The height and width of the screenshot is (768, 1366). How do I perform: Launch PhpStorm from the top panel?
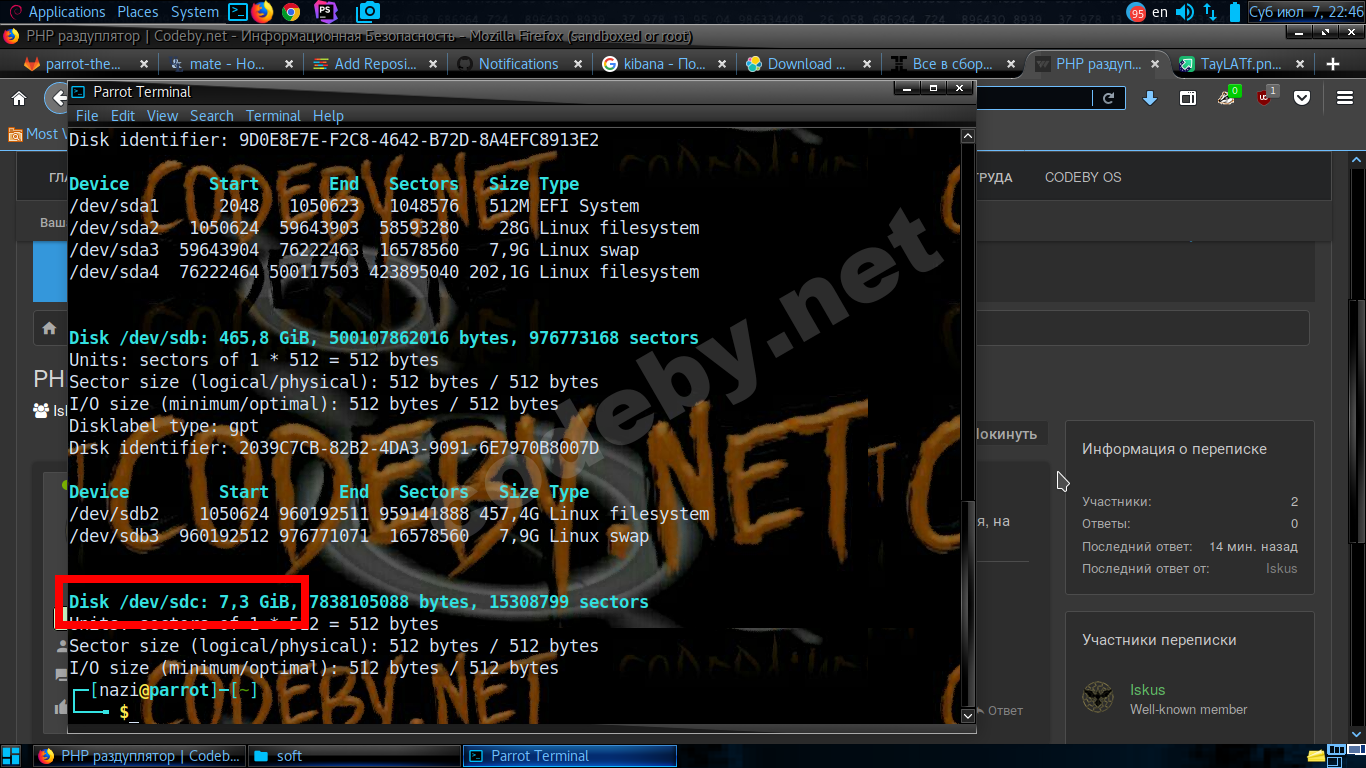(325, 12)
